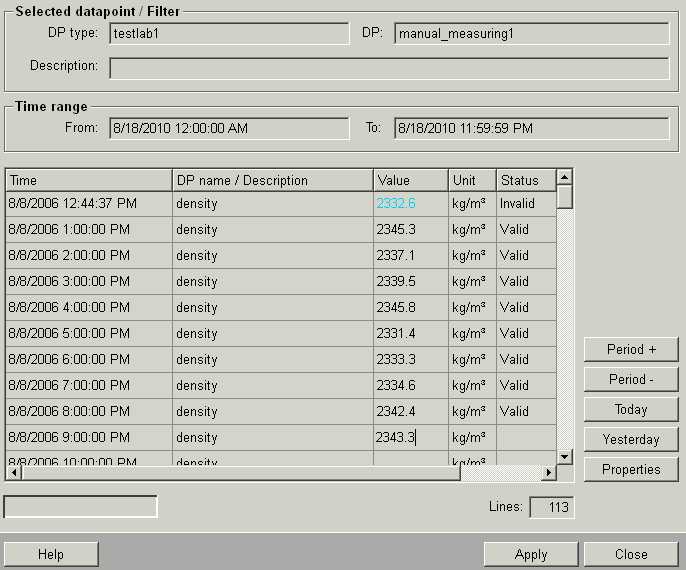The height and width of the screenshot is (570, 686).
Task: Select the invalid value 2332.6 cell
Action: tap(410, 203)
